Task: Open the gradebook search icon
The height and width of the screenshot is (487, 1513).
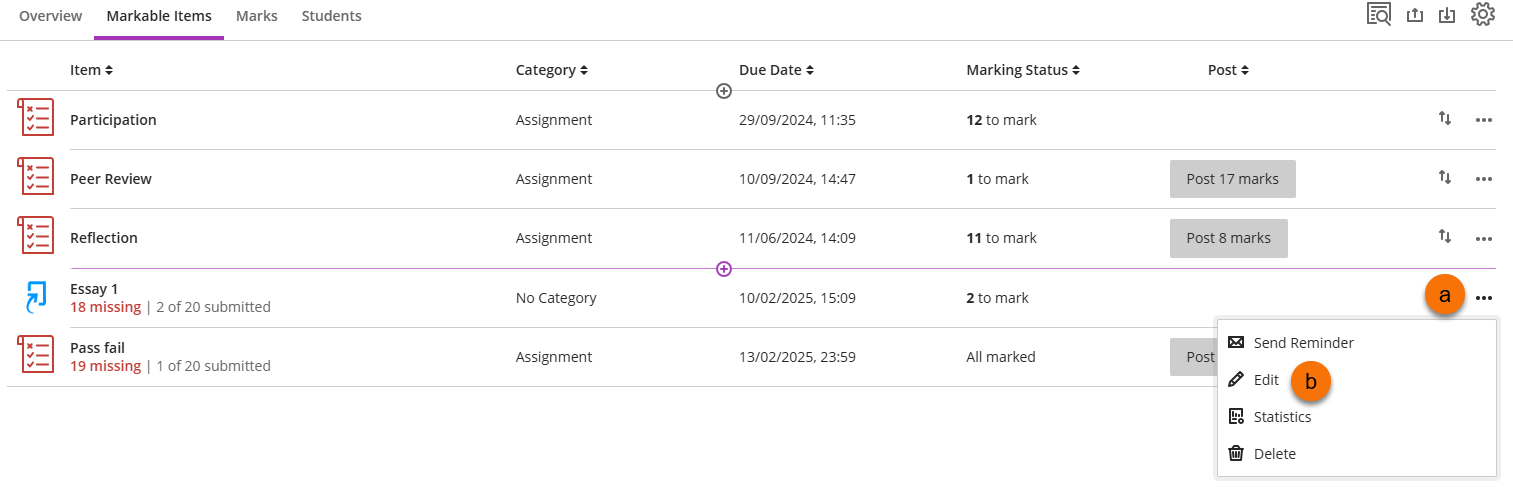Action: point(1379,15)
